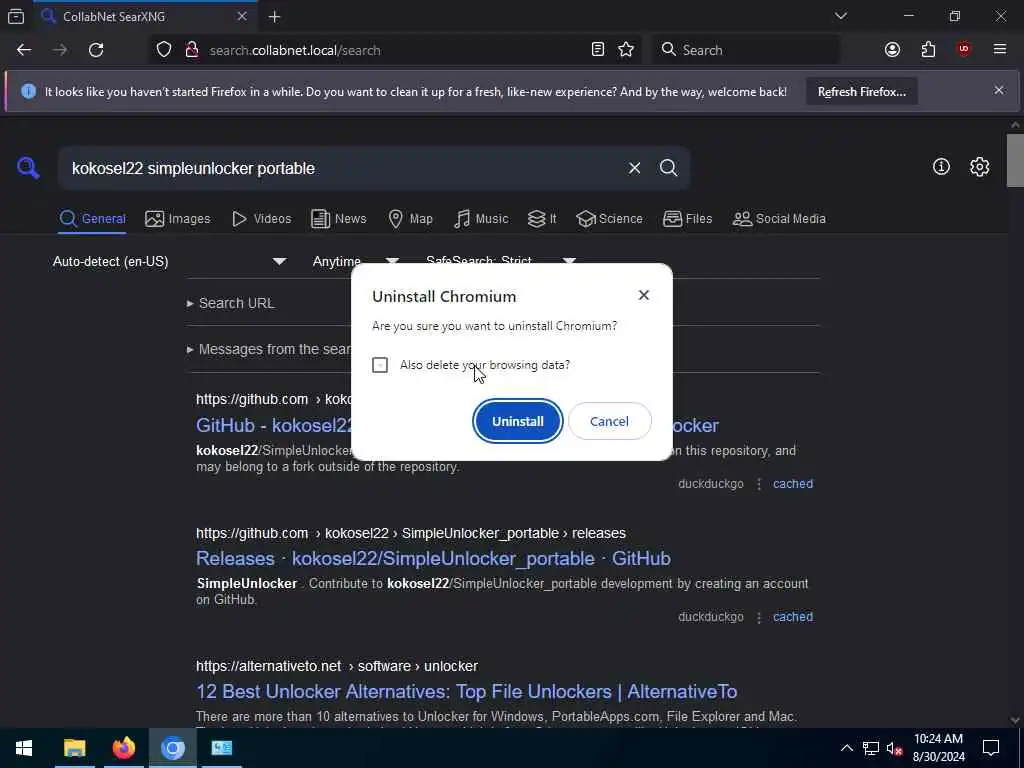Viewport: 1024px width, 768px height.
Task: Switch to the Videos tab
Action: (x=262, y=219)
